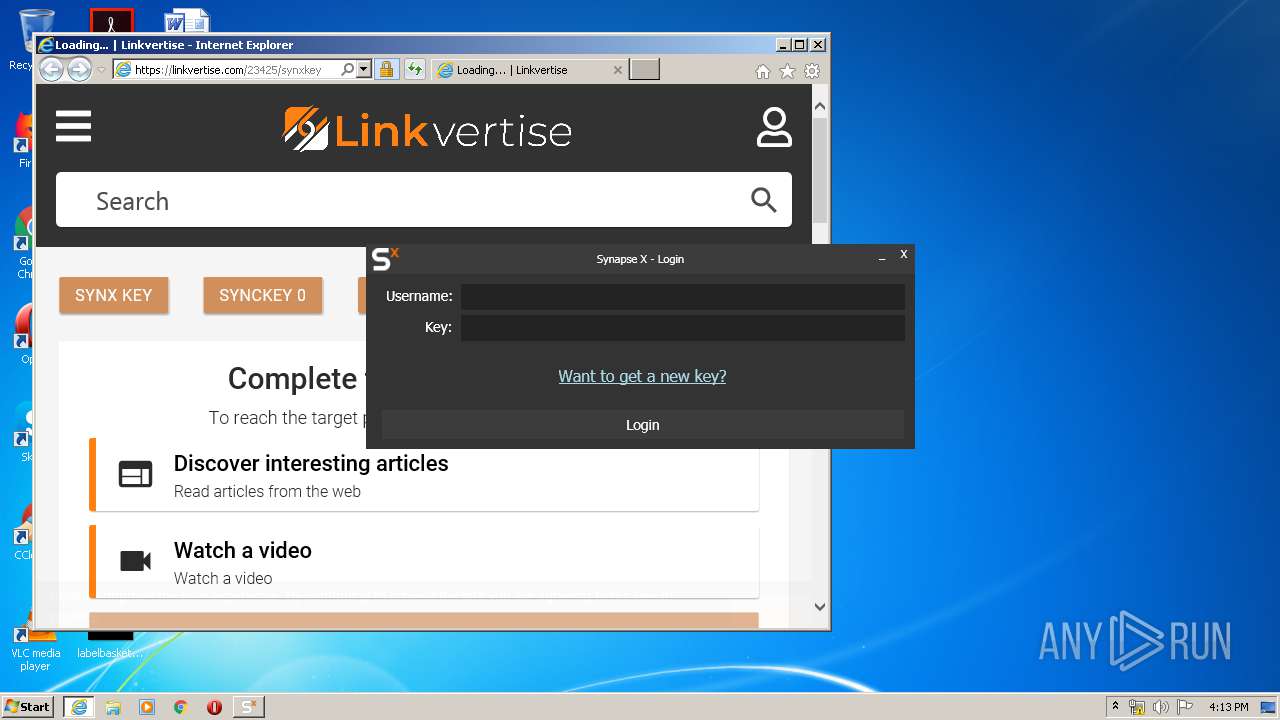Image resolution: width=1280 pixels, height=720 pixels.
Task: Open IE Favorites star
Action: [787, 71]
